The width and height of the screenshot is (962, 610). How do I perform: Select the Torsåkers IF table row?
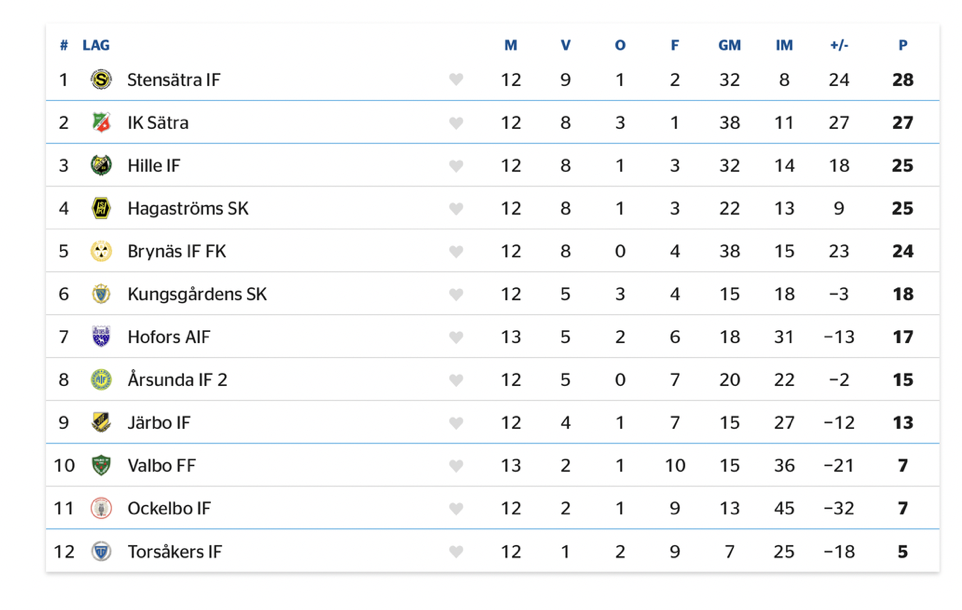click(493, 552)
